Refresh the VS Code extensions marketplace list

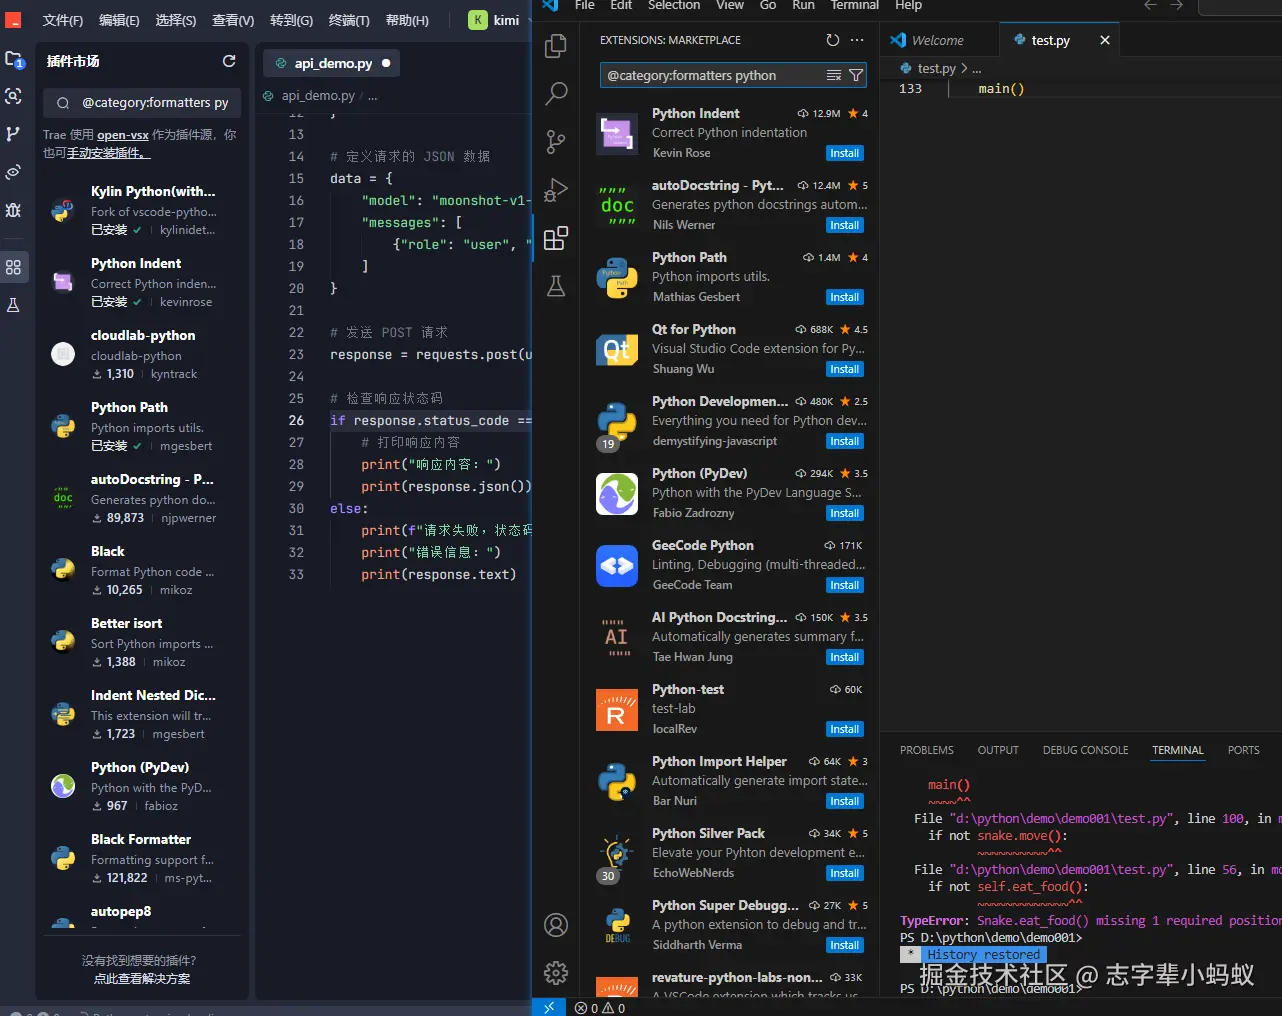tap(832, 40)
